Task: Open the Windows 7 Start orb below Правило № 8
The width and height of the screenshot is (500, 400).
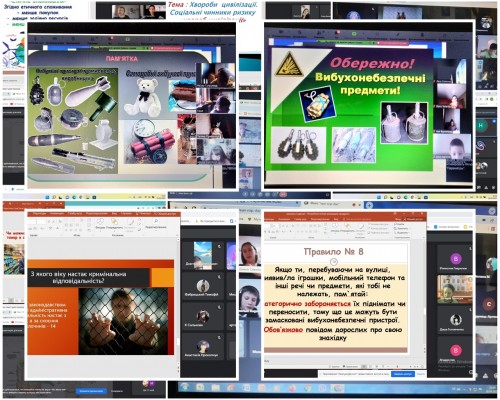Action: tap(185, 388)
